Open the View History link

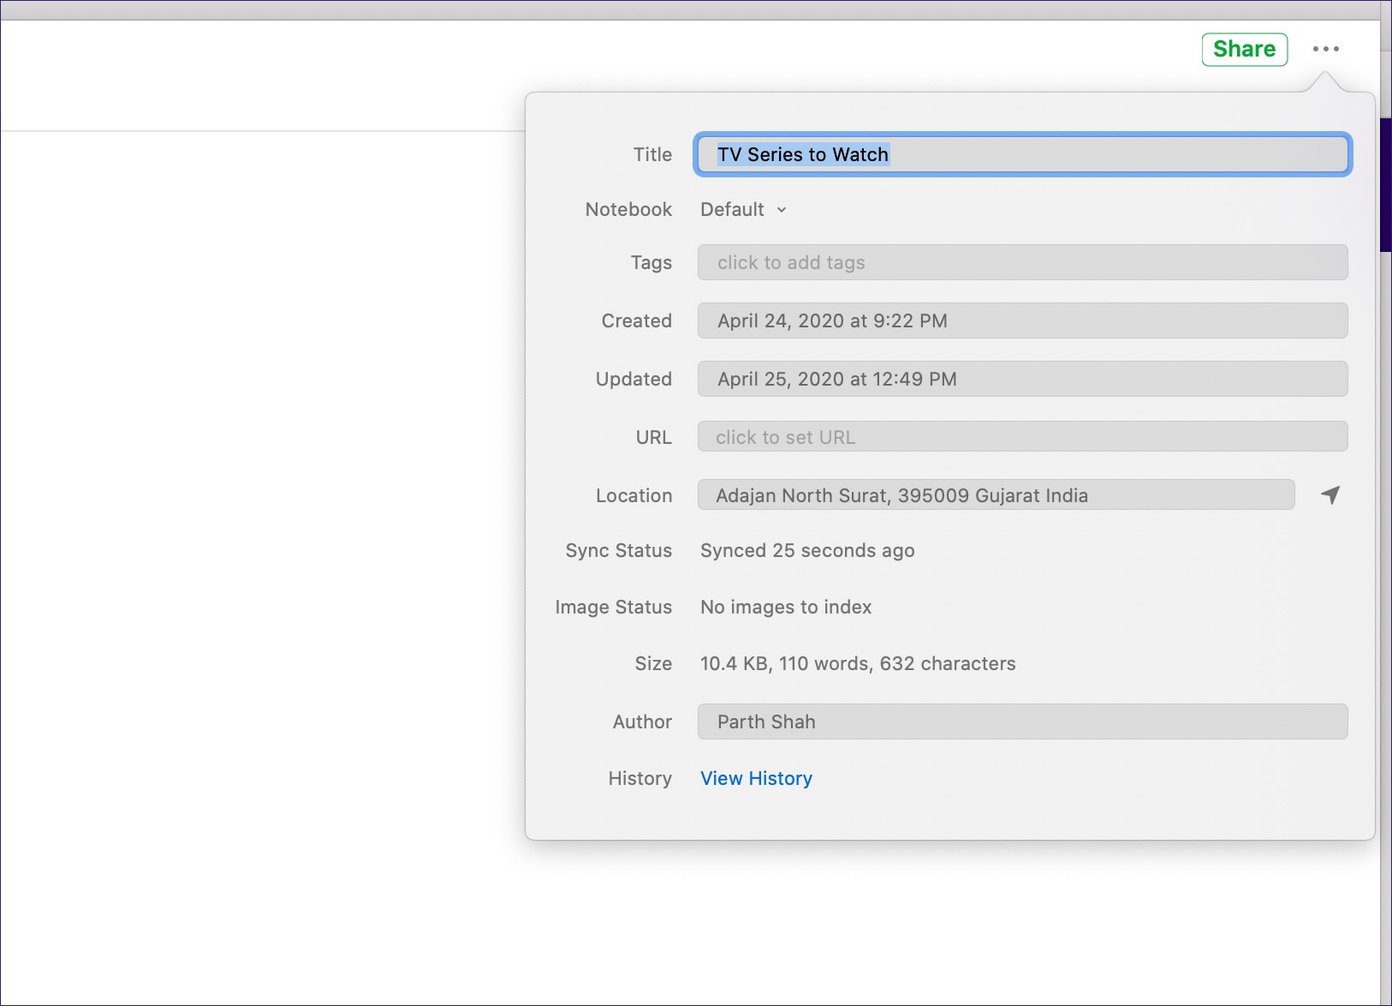point(756,778)
